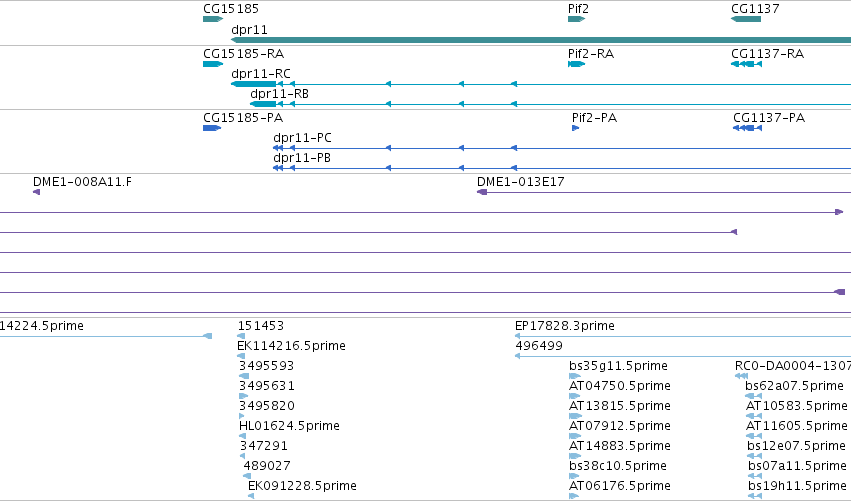This screenshot has width=851, height=501.
Task: Click the Pif2-PA protein label
Action: click(594, 118)
